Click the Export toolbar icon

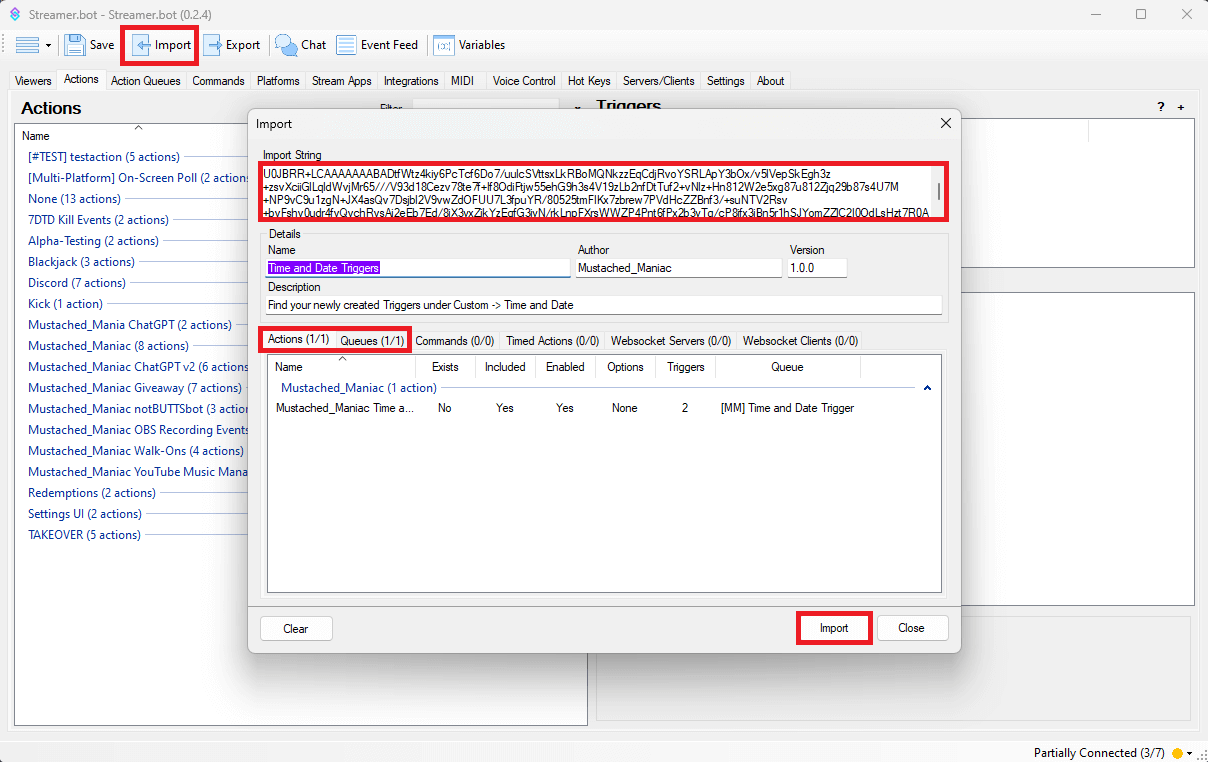point(212,45)
